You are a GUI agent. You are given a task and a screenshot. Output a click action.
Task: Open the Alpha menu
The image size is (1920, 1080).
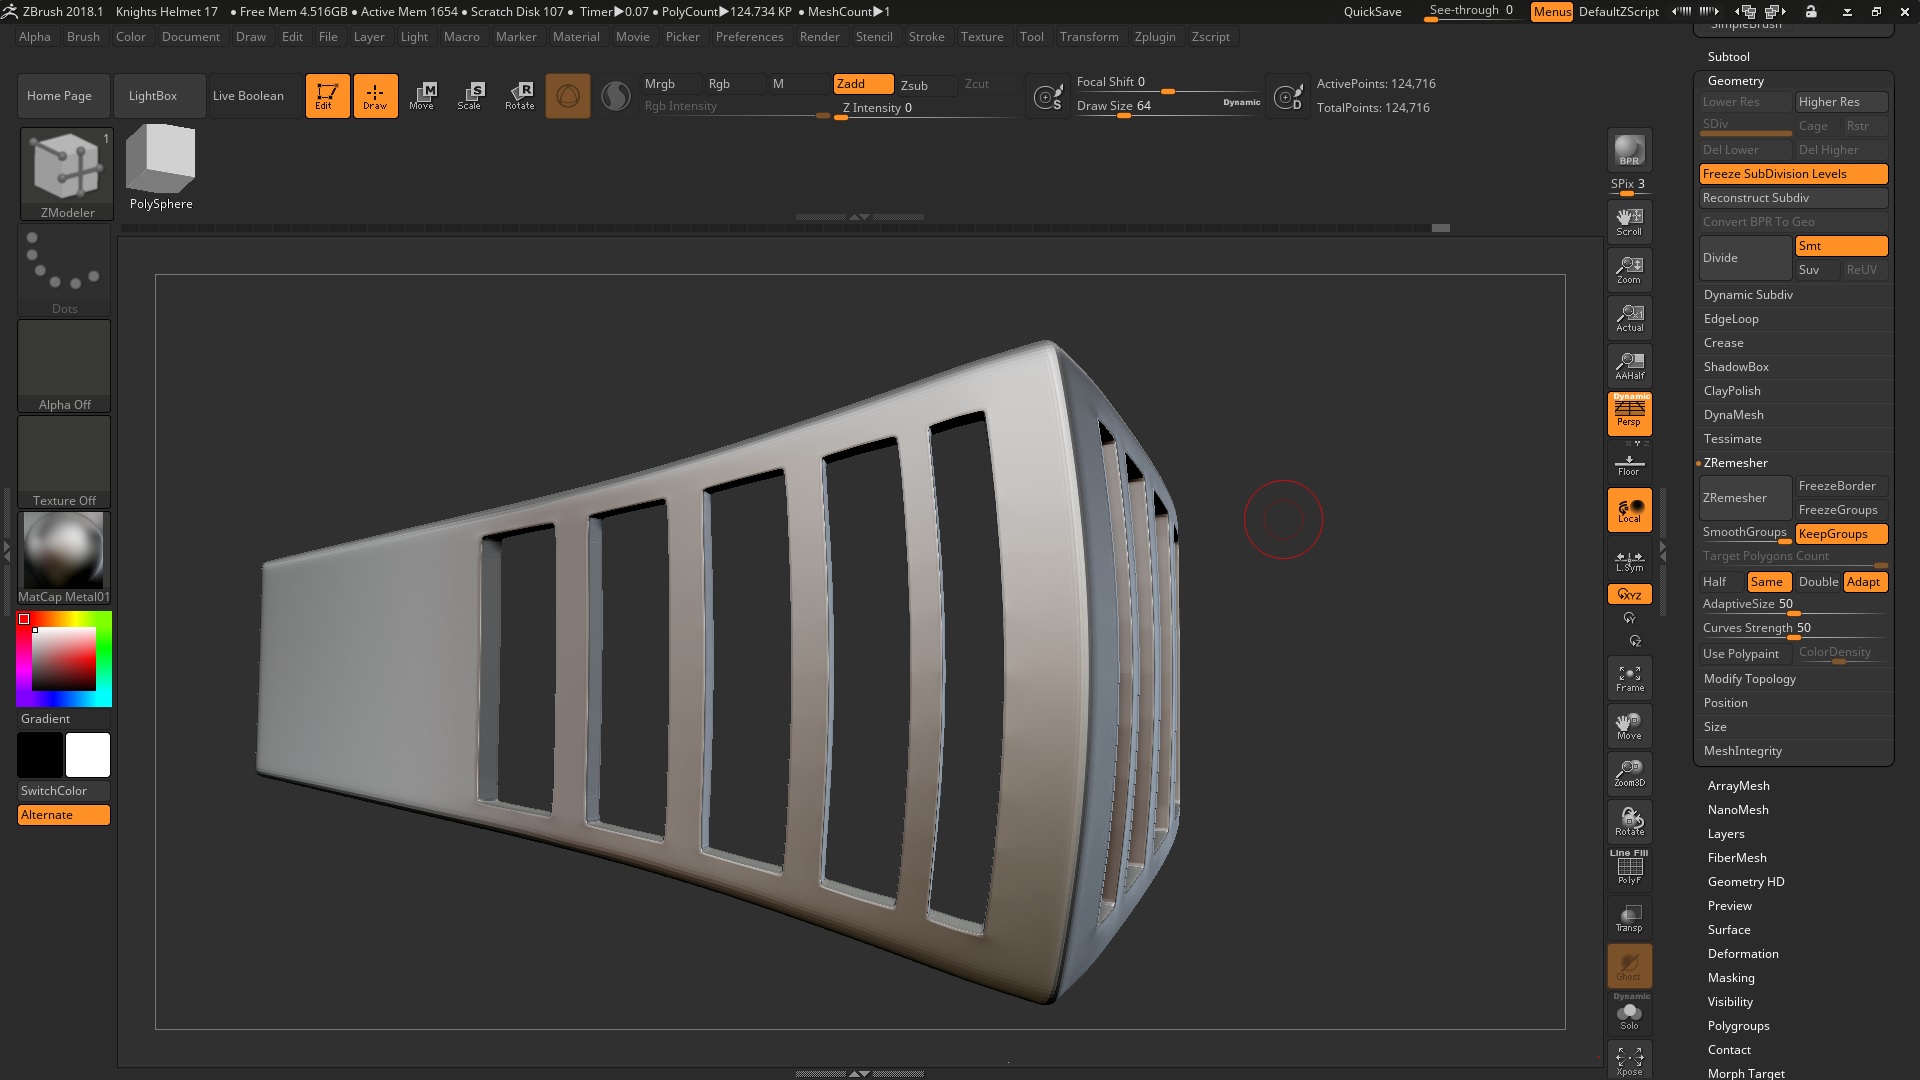point(35,37)
